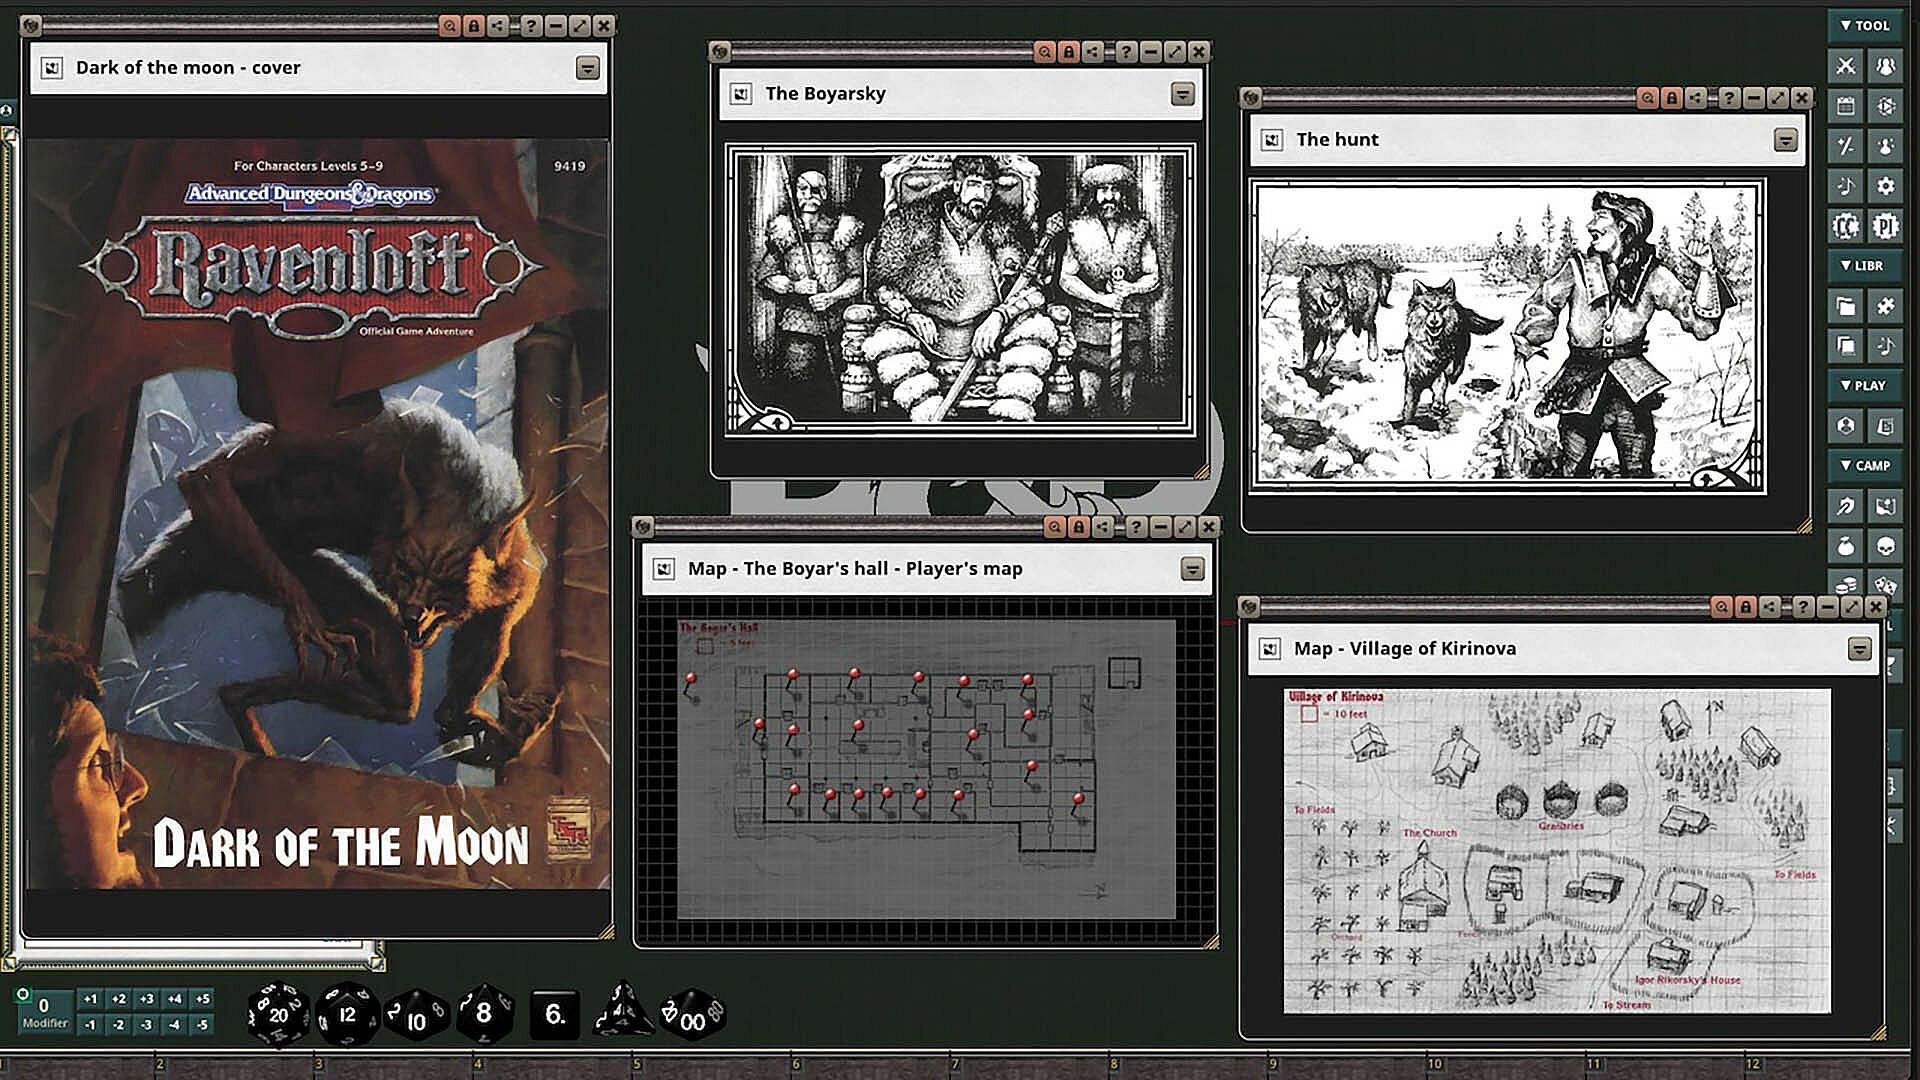
Task: Toggle lock on The Boyarsky window
Action: pos(1069,52)
